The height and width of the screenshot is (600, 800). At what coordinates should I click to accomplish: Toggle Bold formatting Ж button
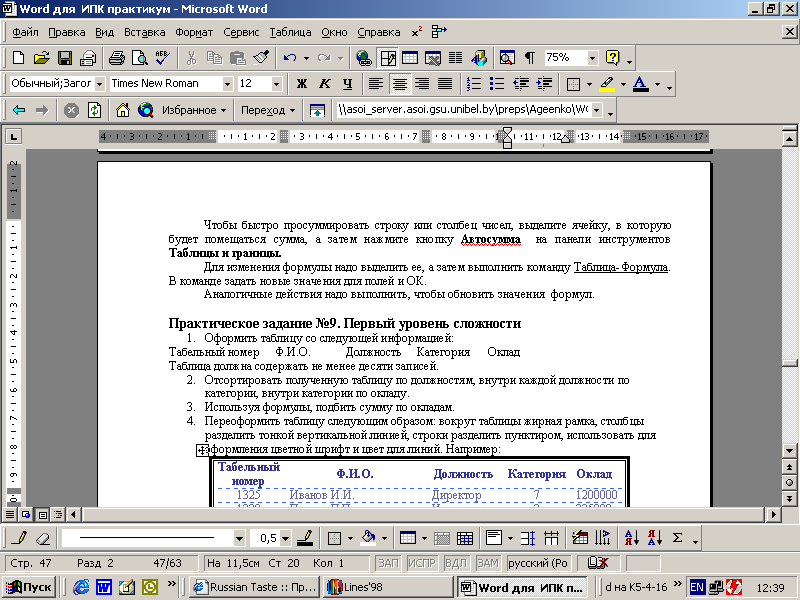coord(302,84)
